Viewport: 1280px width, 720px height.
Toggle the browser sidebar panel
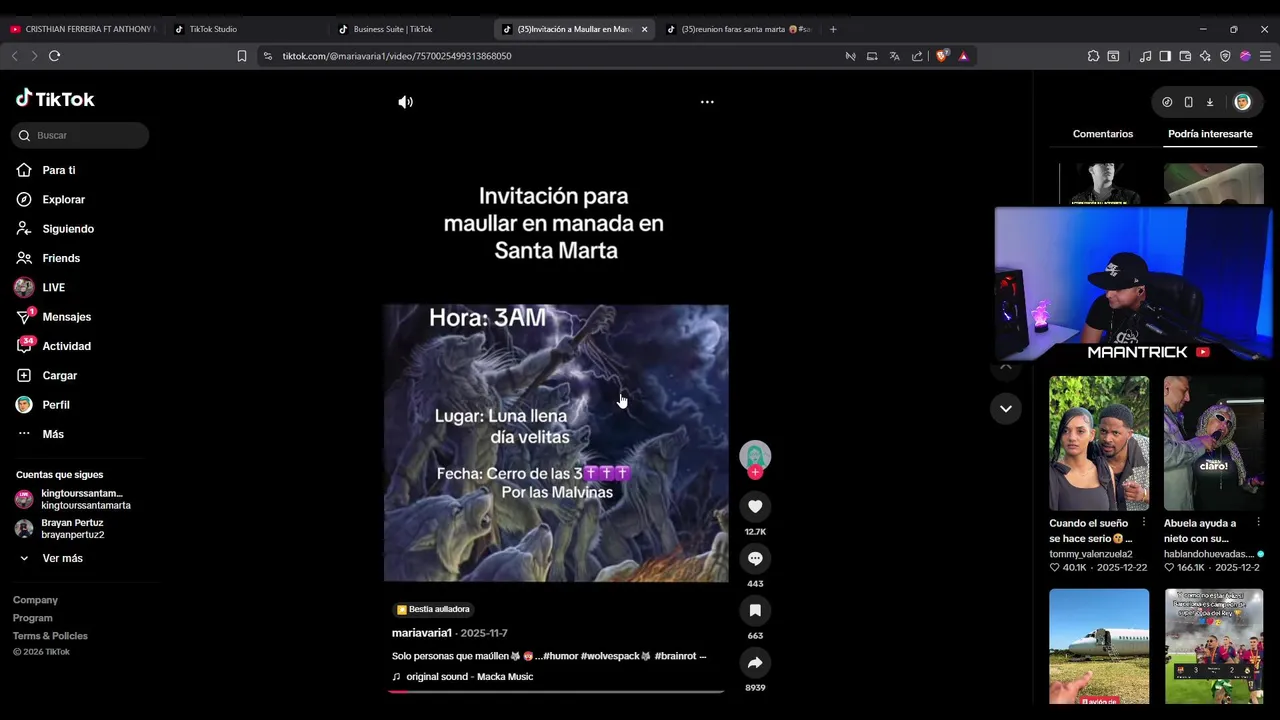tap(1165, 56)
